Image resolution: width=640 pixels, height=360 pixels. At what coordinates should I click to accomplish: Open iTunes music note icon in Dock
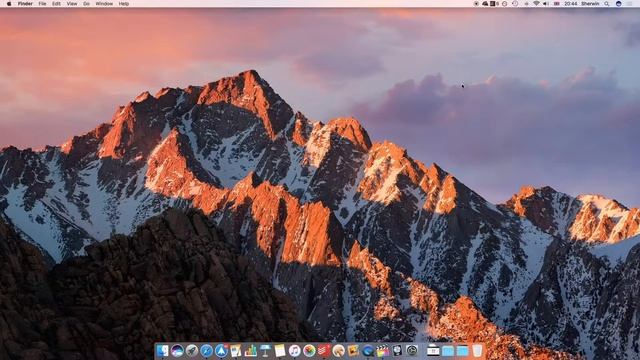click(295, 351)
